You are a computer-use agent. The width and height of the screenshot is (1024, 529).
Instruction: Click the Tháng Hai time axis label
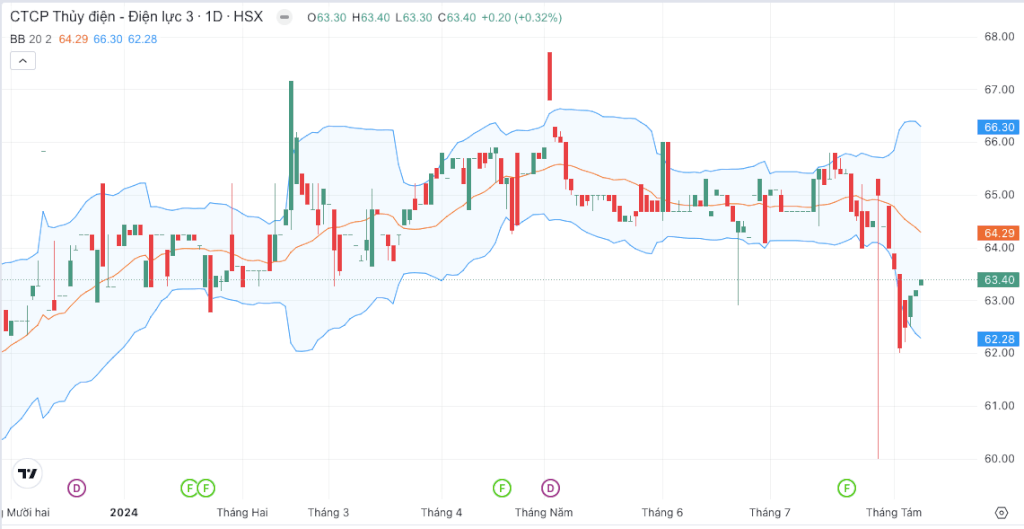point(242,513)
